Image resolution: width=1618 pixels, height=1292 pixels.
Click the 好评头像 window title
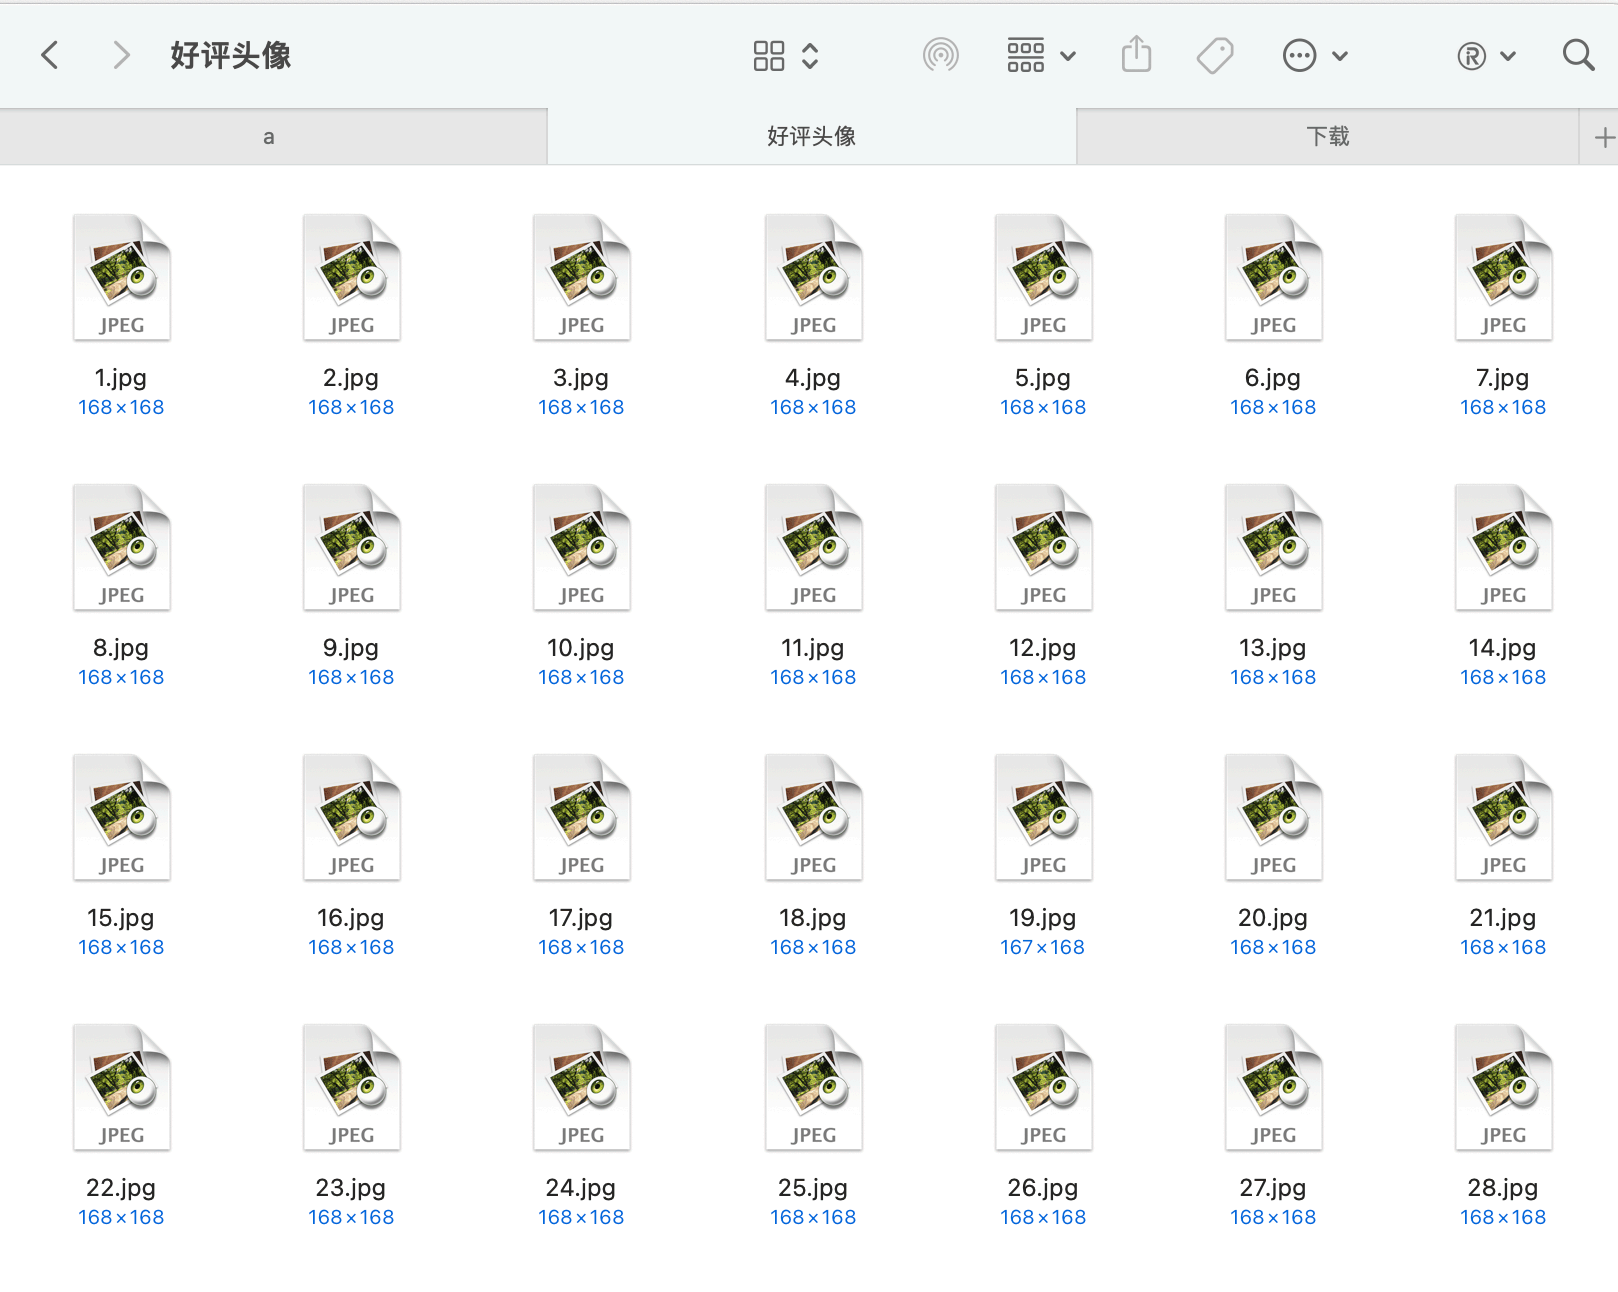click(x=230, y=55)
